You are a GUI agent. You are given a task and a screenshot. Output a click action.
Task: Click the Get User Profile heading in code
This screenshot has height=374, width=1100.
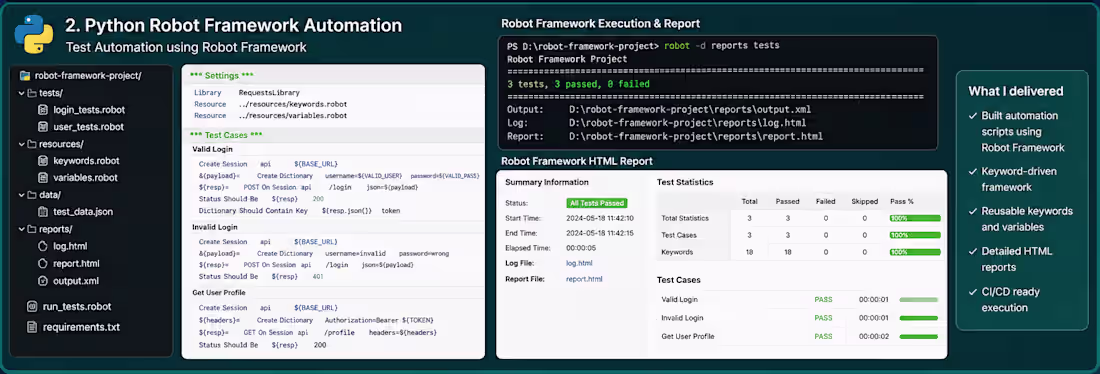pyautogui.click(x=218, y=292)
